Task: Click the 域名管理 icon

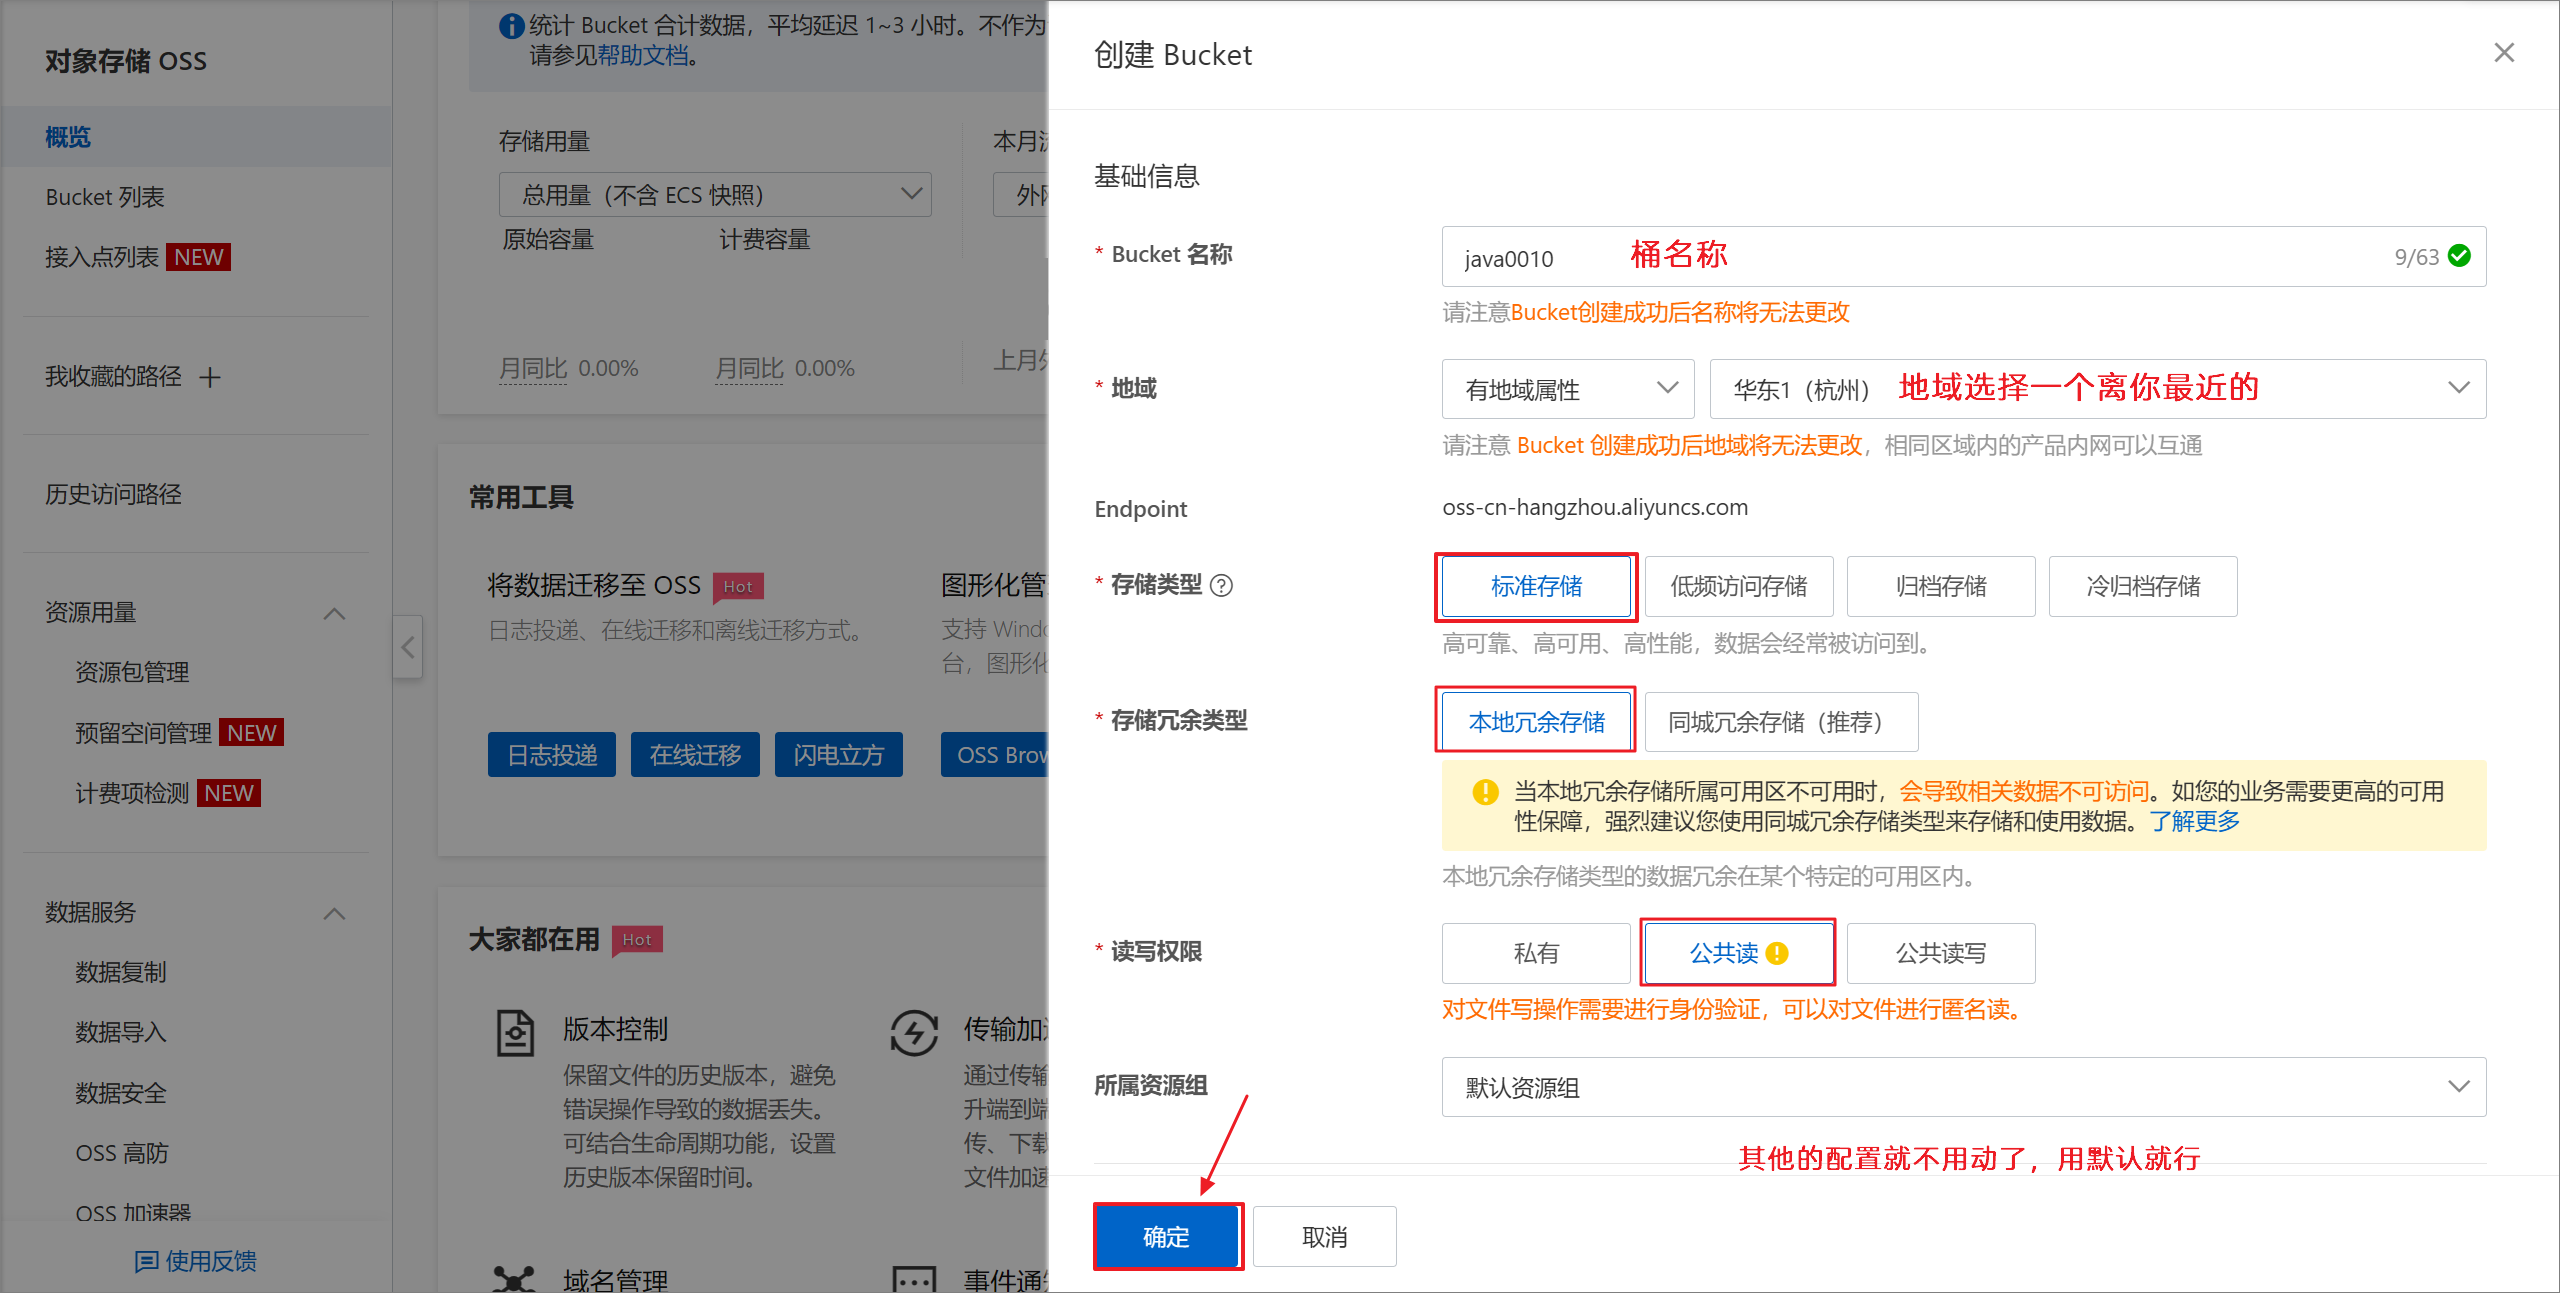Action: pyautogui.click(x=514, y=1279)
